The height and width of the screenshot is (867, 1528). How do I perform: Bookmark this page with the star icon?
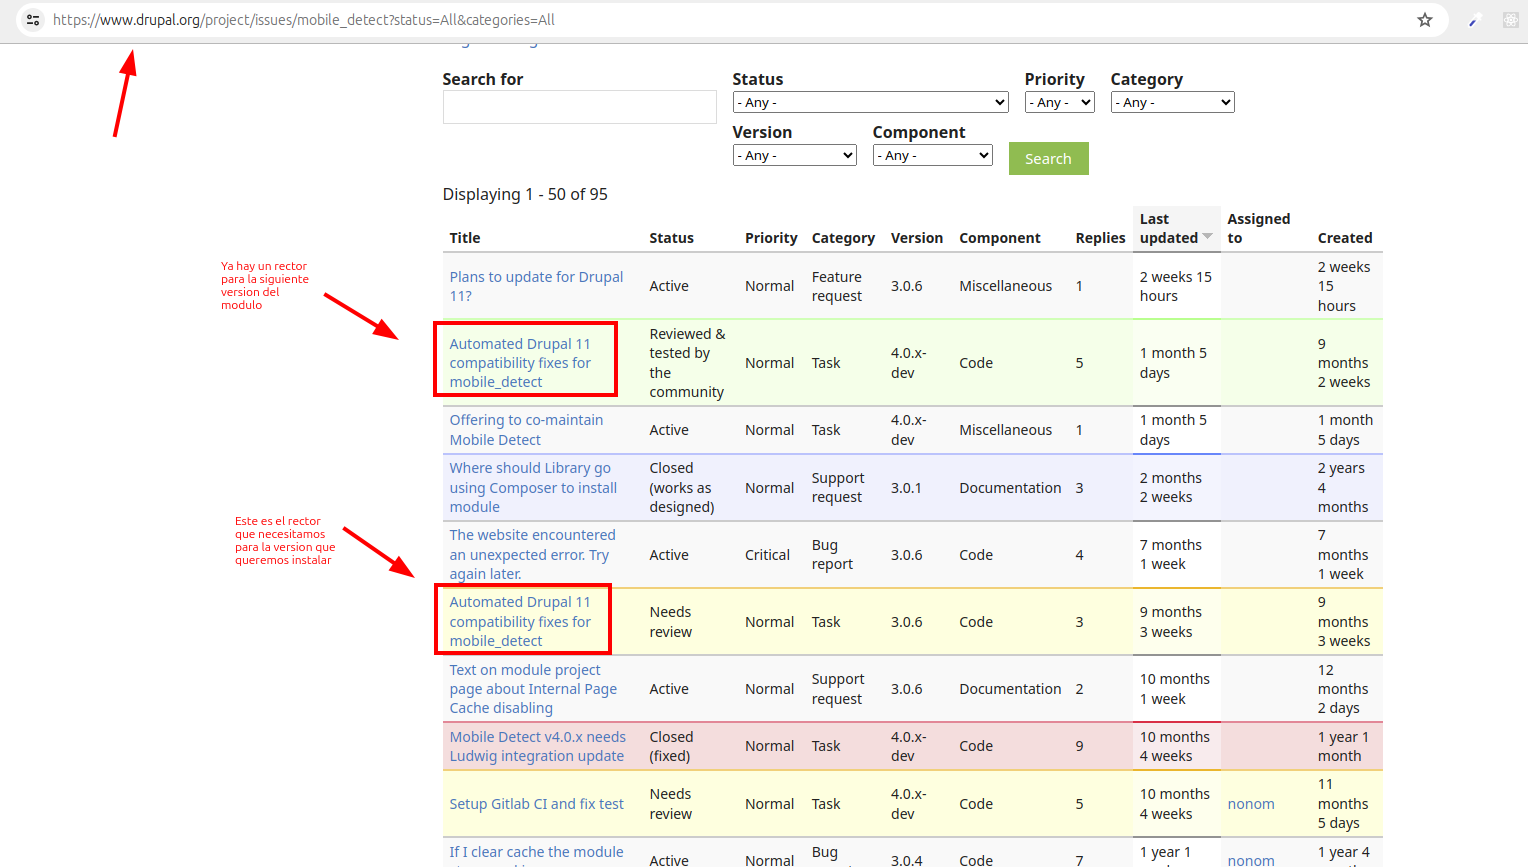1425,20
